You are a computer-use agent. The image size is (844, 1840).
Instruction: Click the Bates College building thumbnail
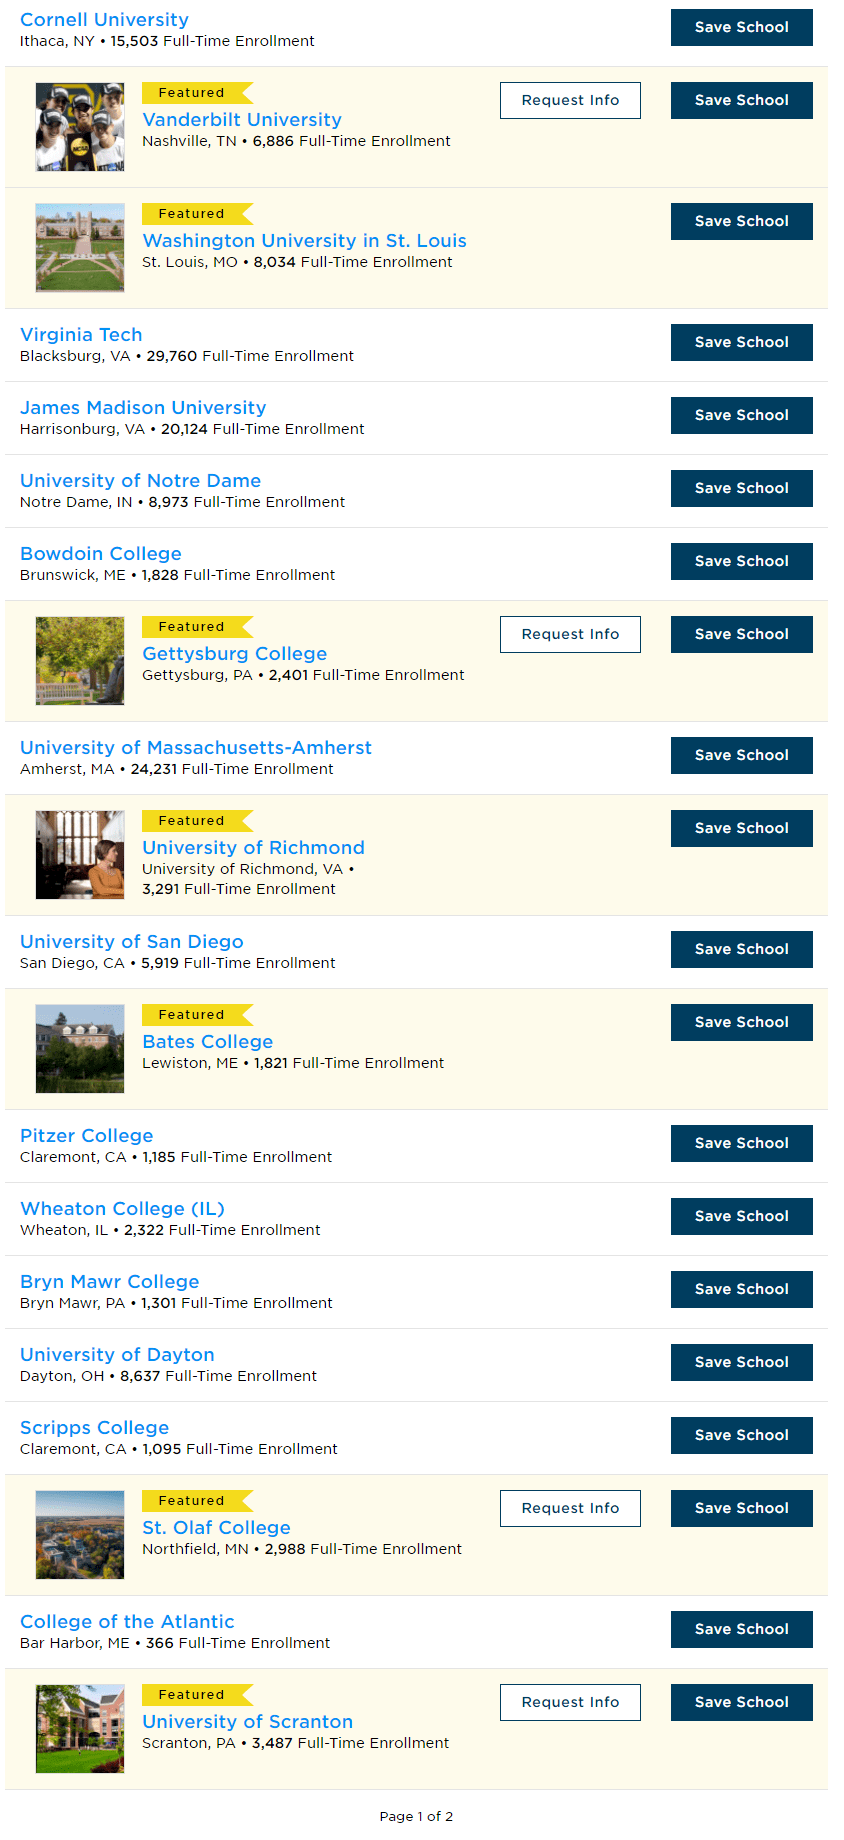click(80, 1049)
